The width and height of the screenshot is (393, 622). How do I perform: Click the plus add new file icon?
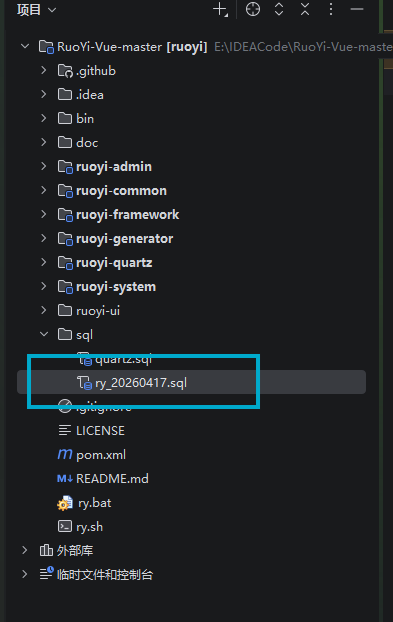pyautogui.click(x=220, y=10)
